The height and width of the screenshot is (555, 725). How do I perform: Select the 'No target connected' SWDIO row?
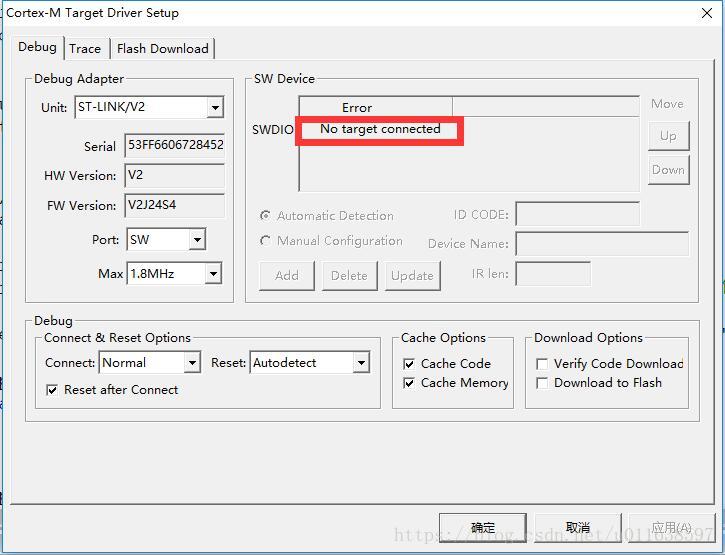pyautogui.click(x=380, y=129)
